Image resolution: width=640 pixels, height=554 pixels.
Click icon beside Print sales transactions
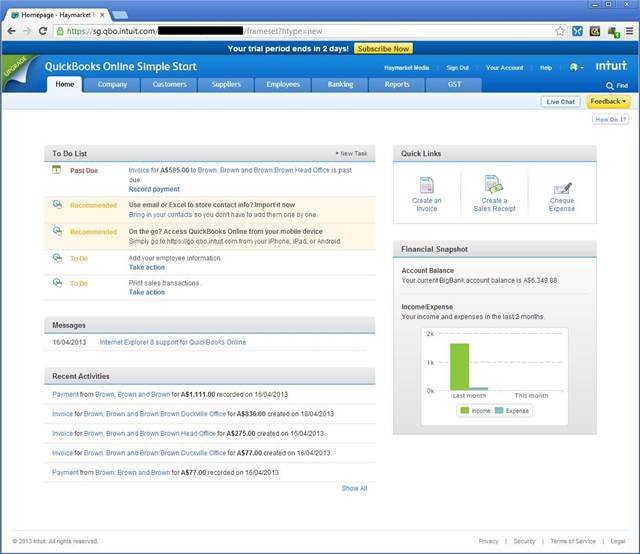[x=57, y=283]
